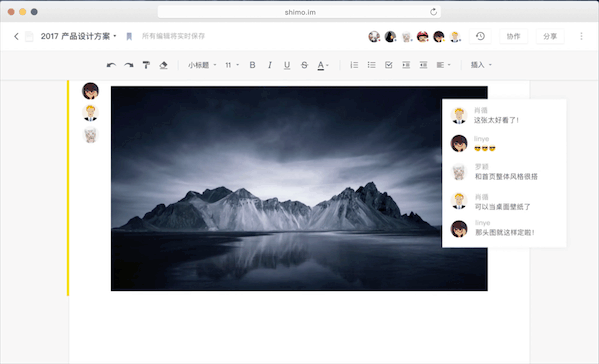Screen dimensions: 599x364
Task: Increase indent of the paragraph
Action: (x=406, y=65)
